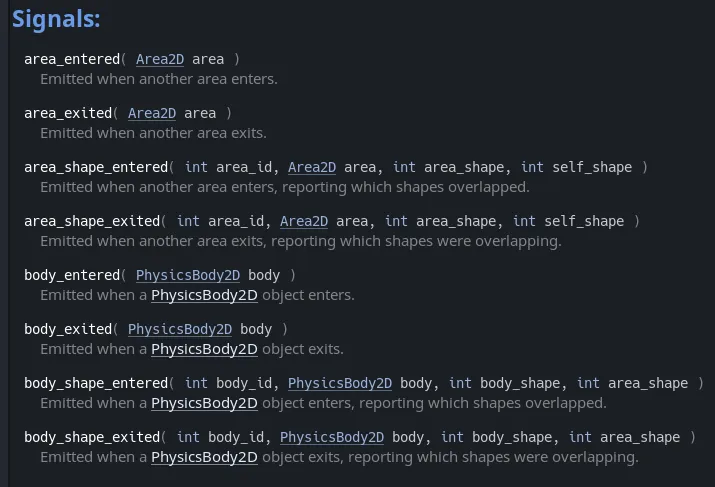
Task: Select the area_exited signal name
Action: pos(67,113)
